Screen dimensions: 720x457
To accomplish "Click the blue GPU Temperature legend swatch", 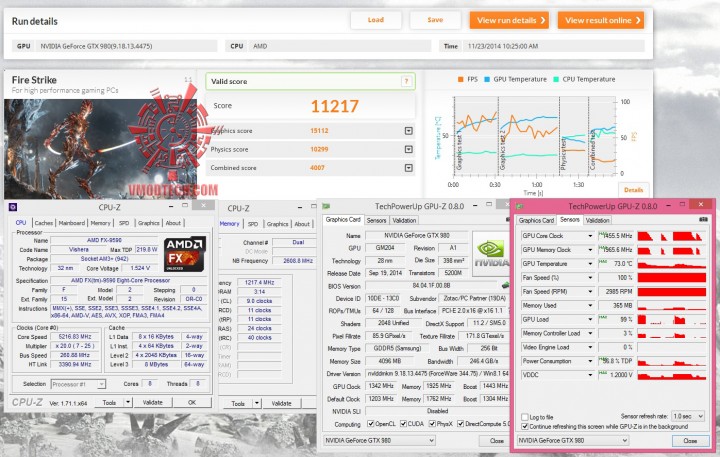I will (487, 79).
